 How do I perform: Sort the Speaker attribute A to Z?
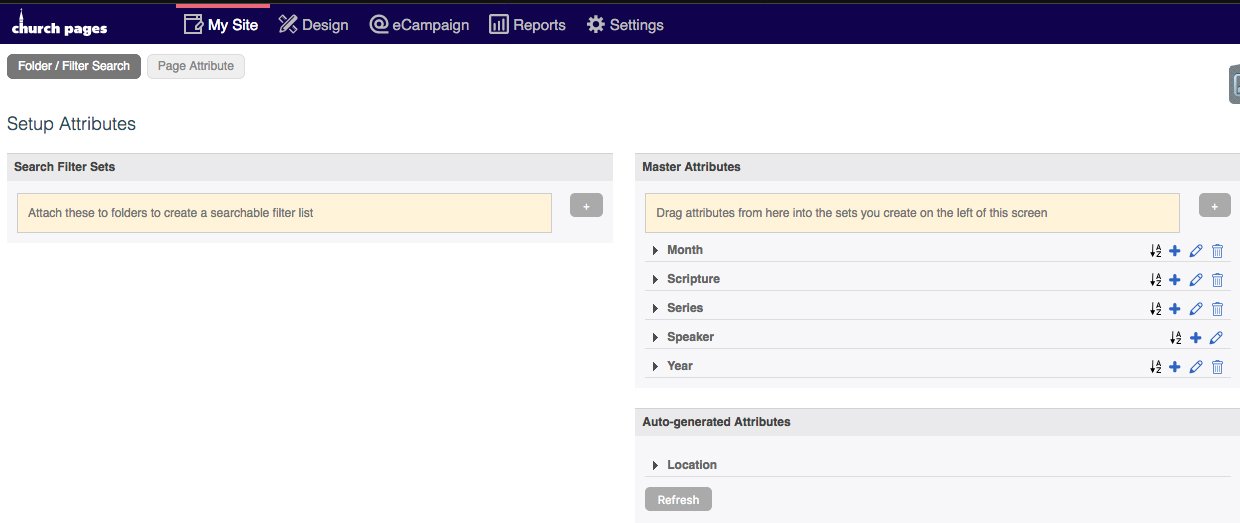pyautogui.click(x=1176, y=338)
